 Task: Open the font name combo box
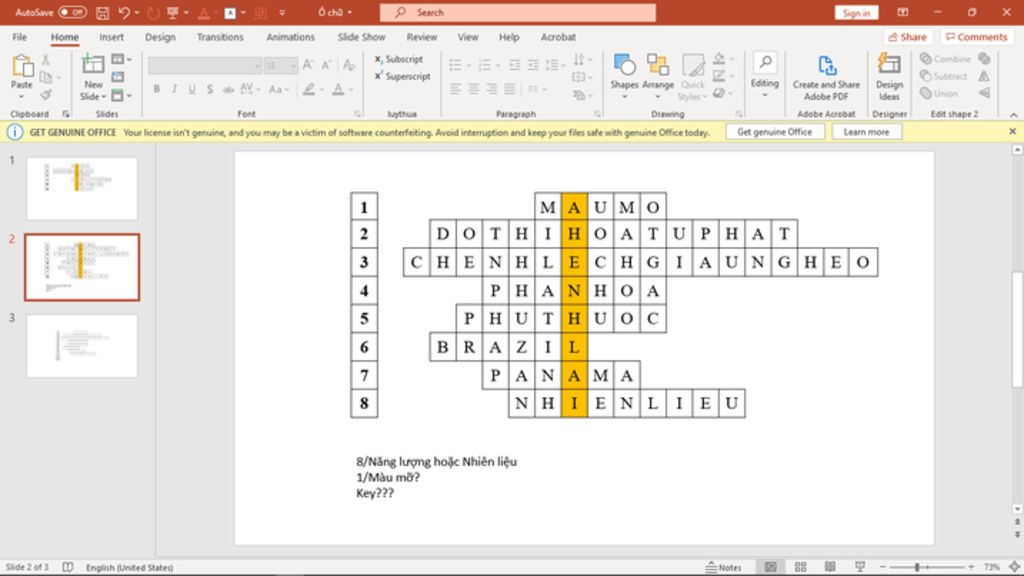205,65
